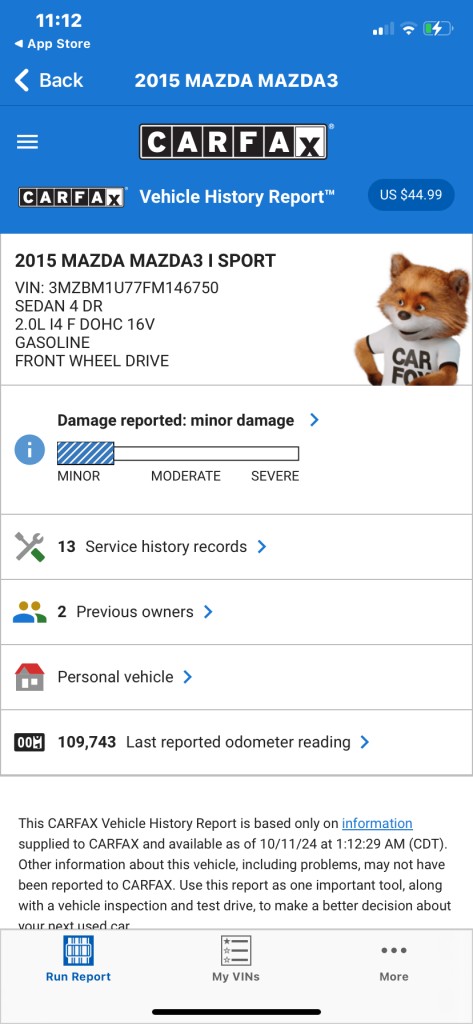The width and height of the screenshot is (473, 1024).
Task: Tap the house personal vehicle icon
Action: (x=29, y=677)
